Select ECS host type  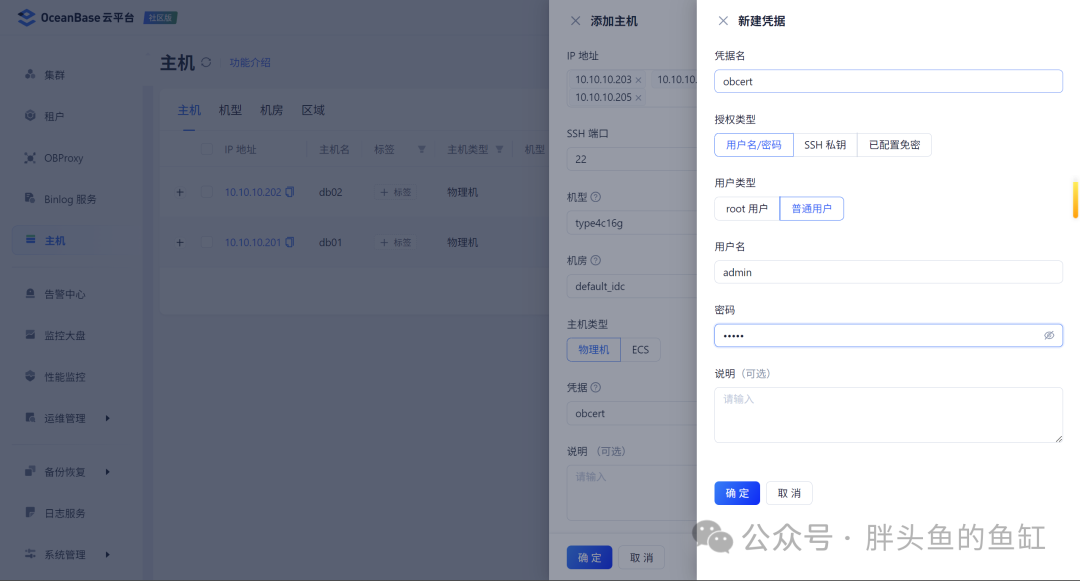tap(641, 350)
